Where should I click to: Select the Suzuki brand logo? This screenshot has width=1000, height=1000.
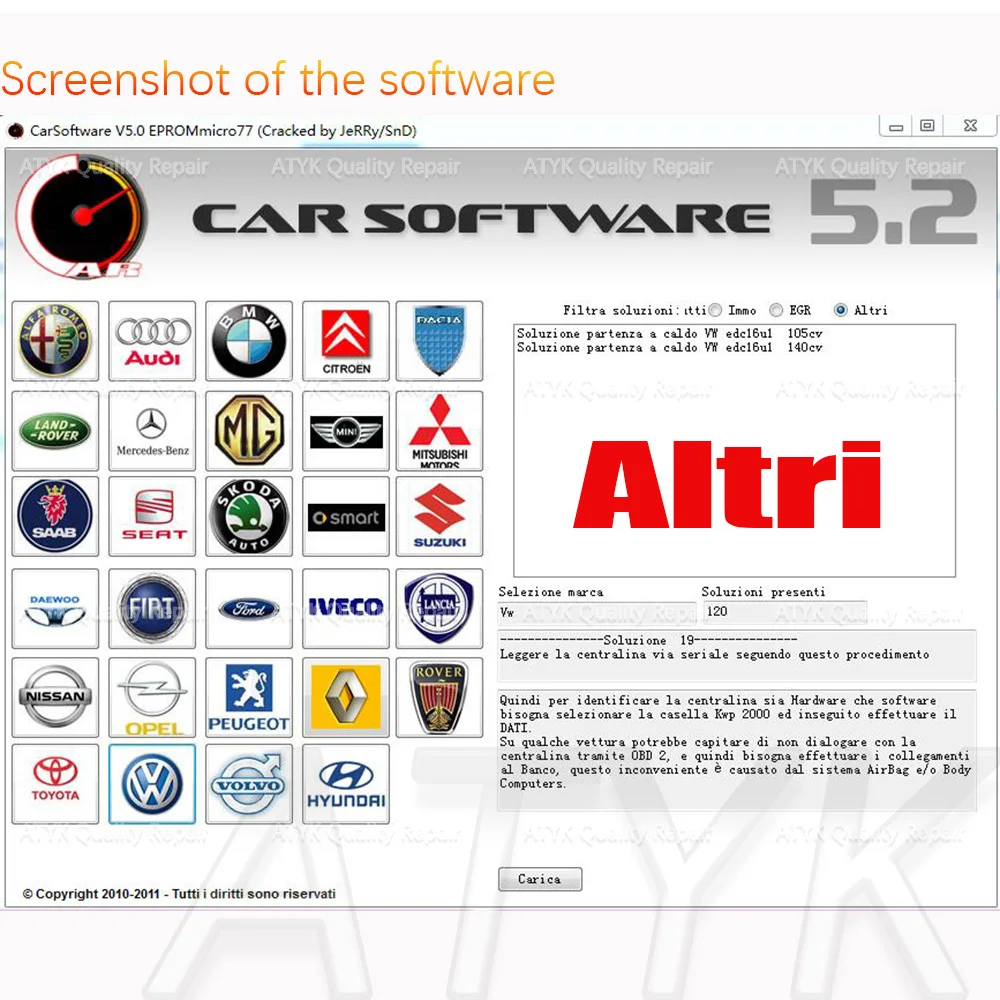[439, 517]
